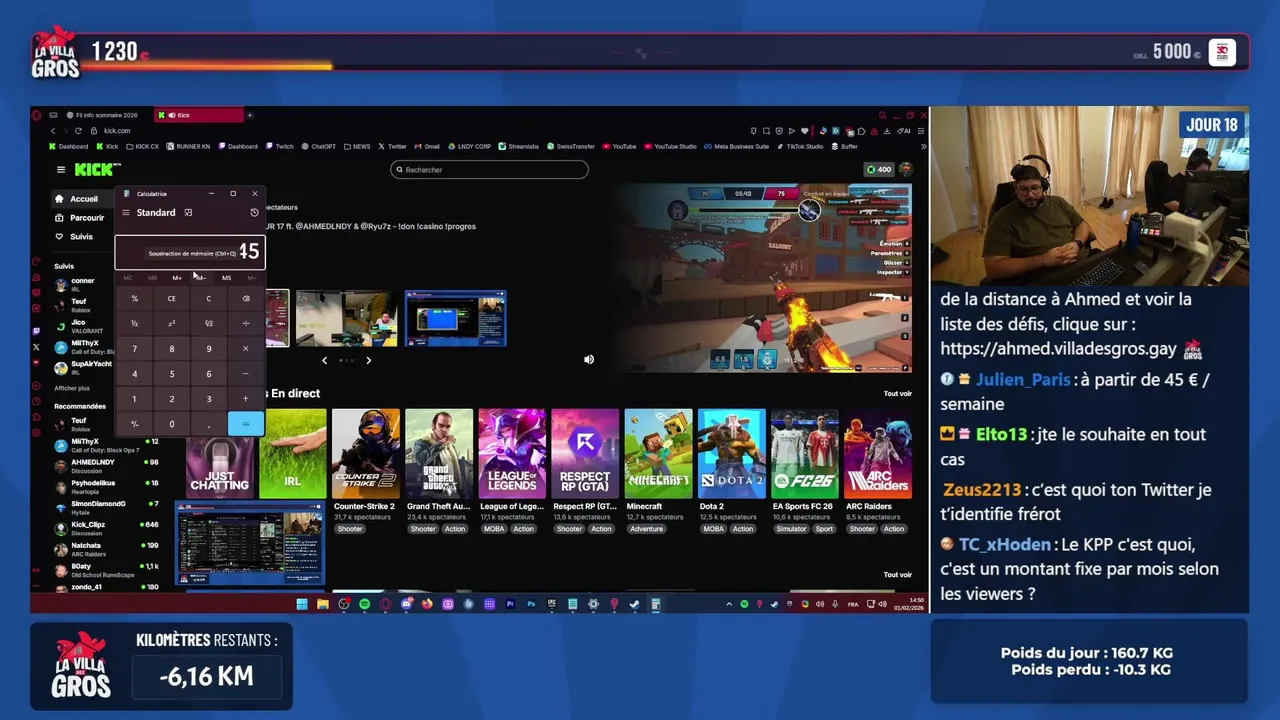This screenshot has width=1280, height=720.
Task: Click the CE clear entry key
Action: pos(171,298)
